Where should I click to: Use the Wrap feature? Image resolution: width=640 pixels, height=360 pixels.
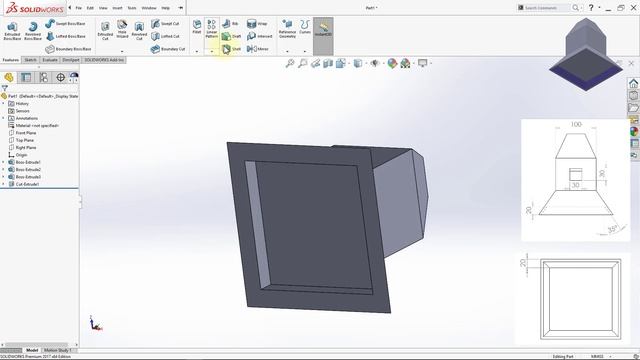coord(257,24)
